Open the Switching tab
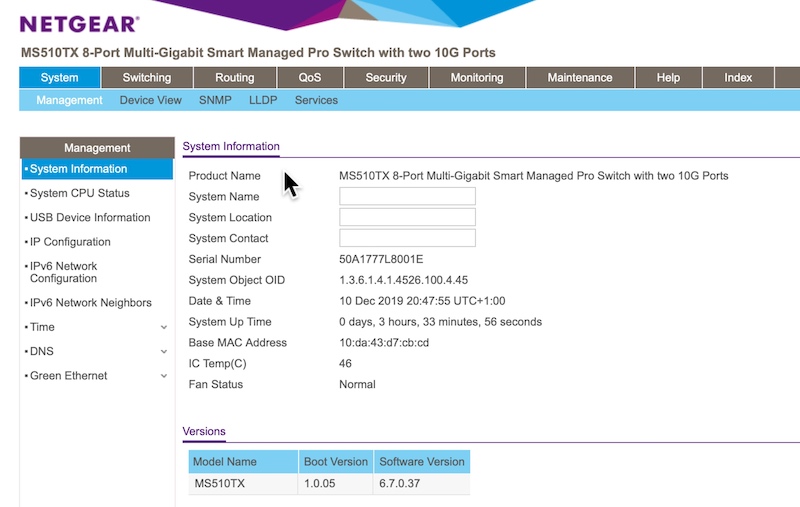Screen dimensions: 800x507 (147, 78)
